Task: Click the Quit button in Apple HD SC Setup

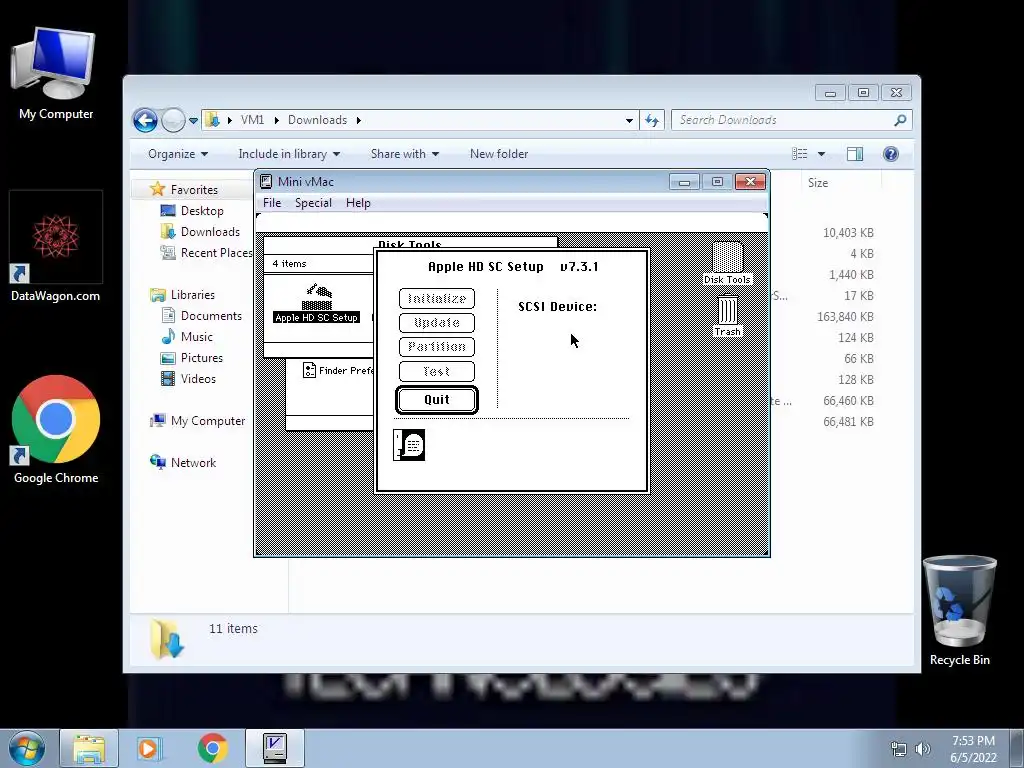Action: point(436,400)
